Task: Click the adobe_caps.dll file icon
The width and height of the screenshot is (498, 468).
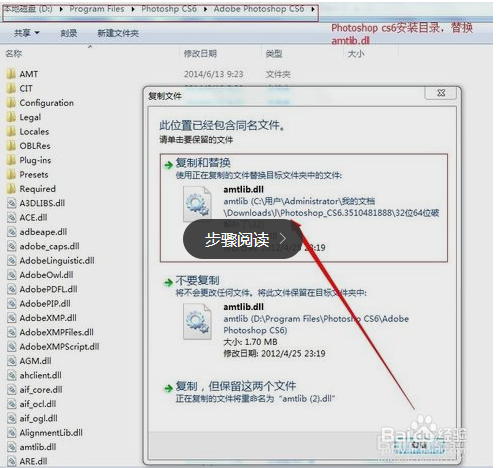Action: click(12, 246)
